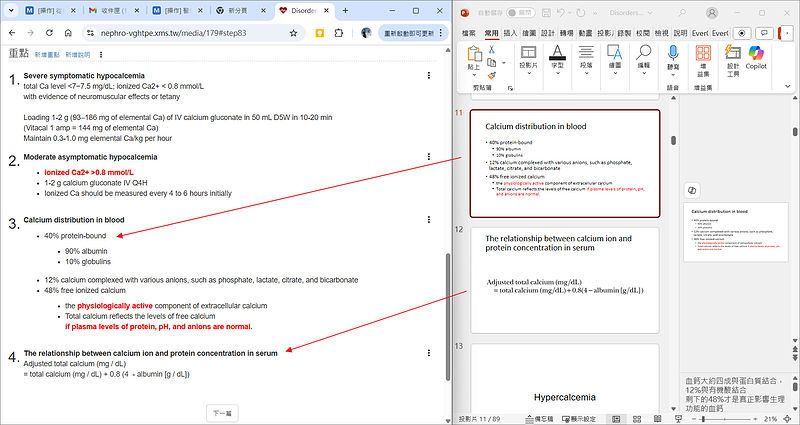Open the Chrome extensions puzzle icon
Viewport: 800px width, 425px height.
pos(341,33)
